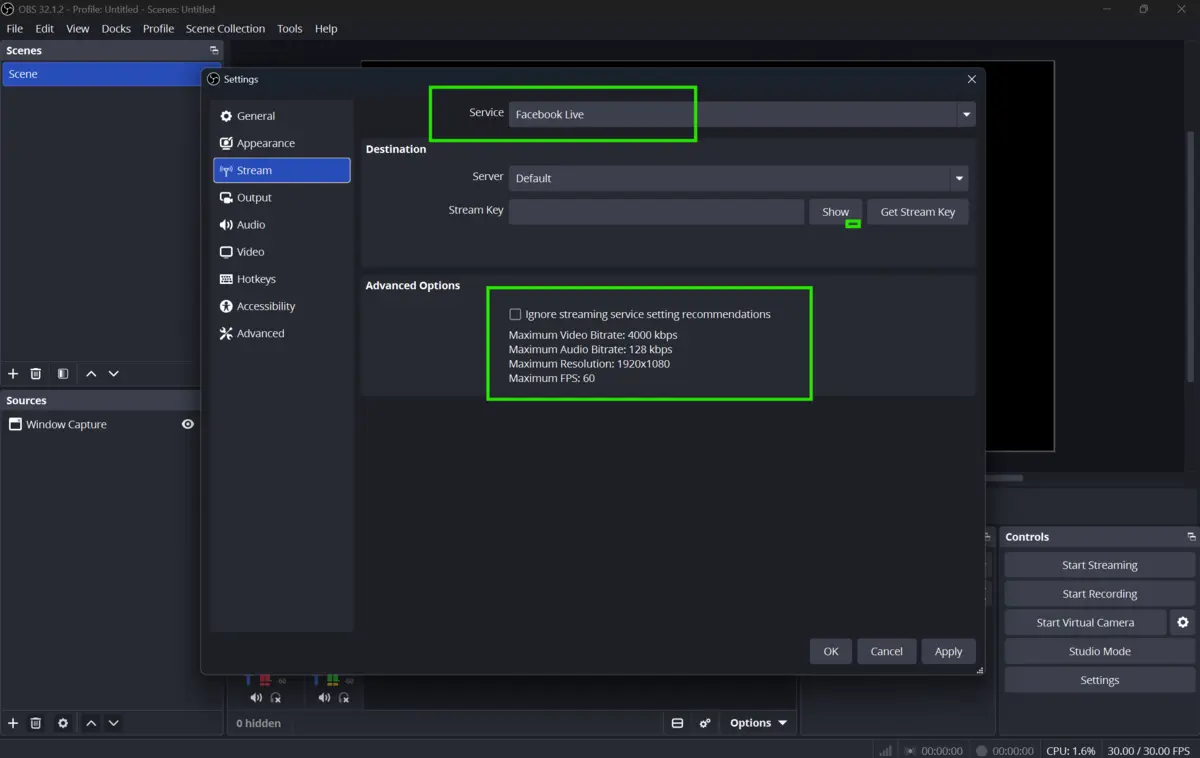Viewport: 1200px width, 758px height.
Task: Click the Accessibility icon in Settings
Action: tap(226, 306)
